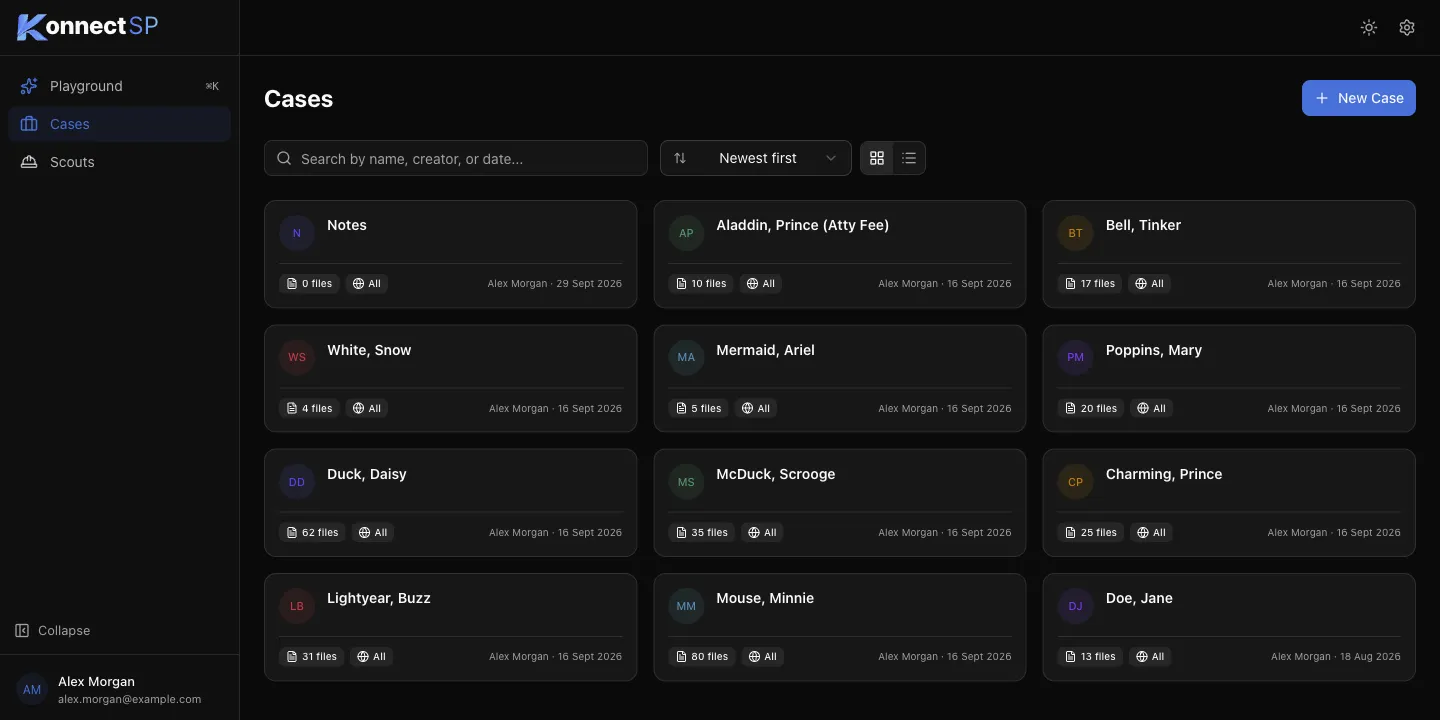The width and height of the screenshot is (1440, 720).
Task: Click the alex.morgan@example.com email
Action: click(x=130, y=700)
